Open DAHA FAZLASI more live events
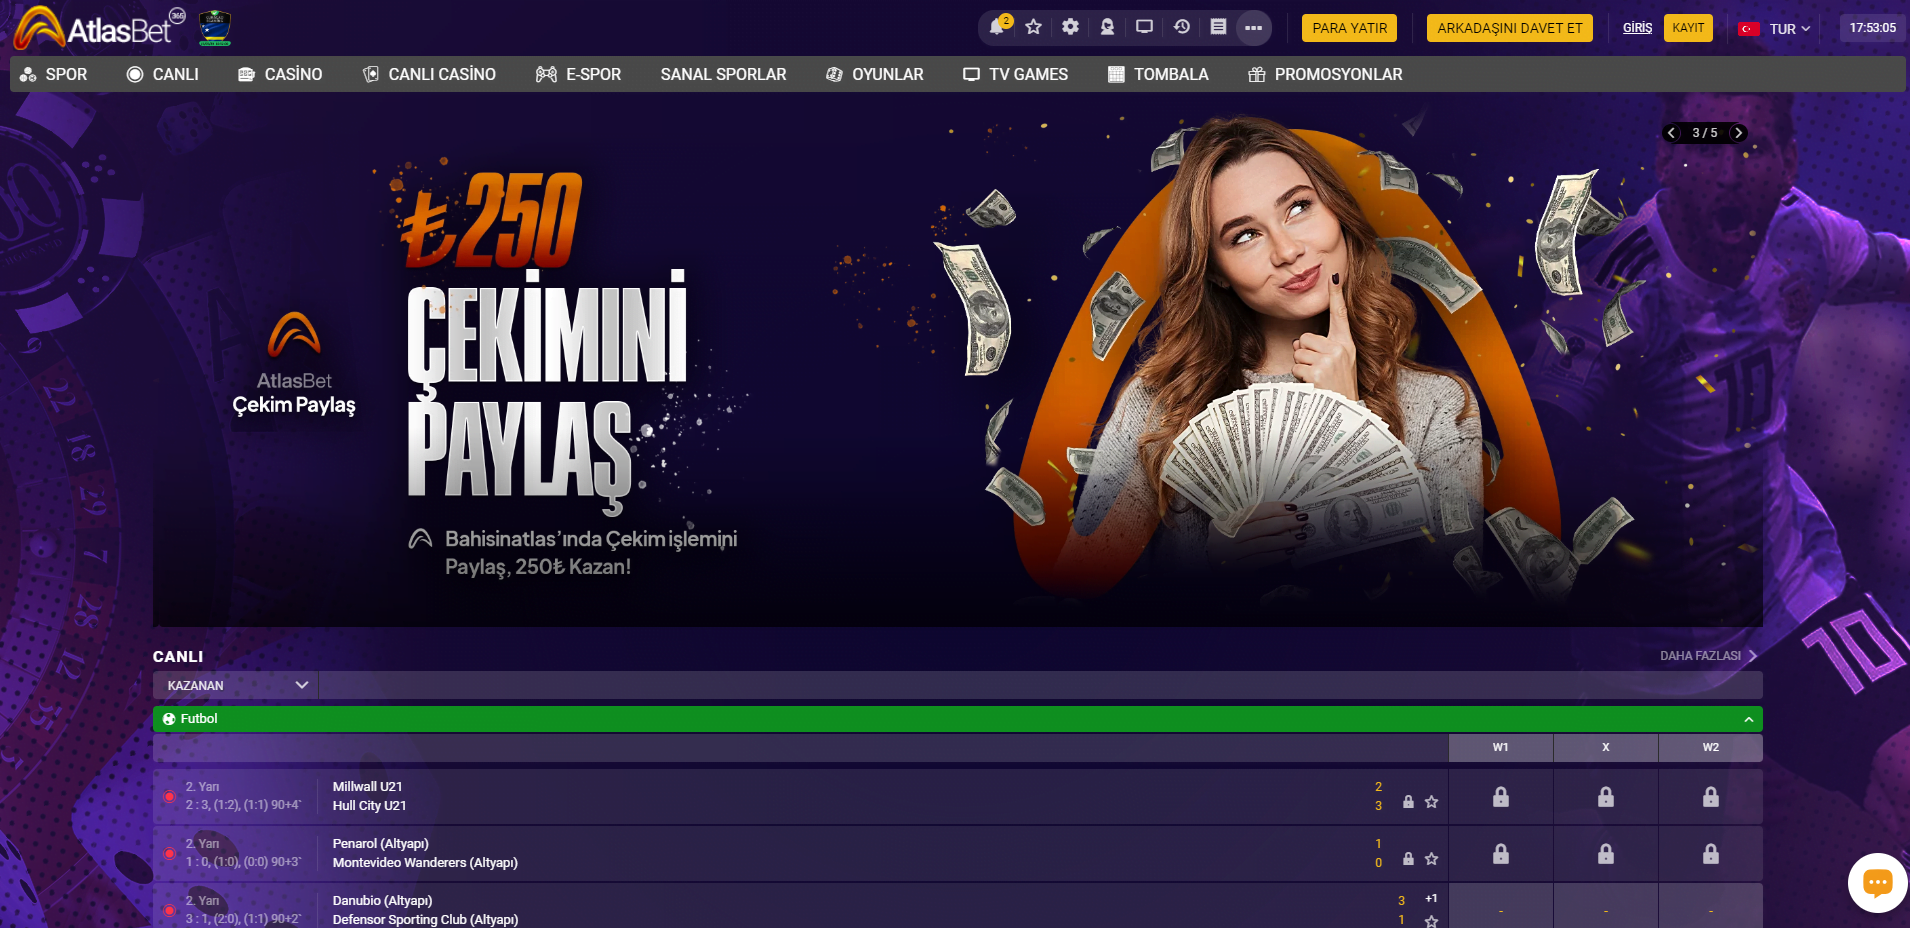The width and height of the screenshot is (1910, 928). (1708, 656)
